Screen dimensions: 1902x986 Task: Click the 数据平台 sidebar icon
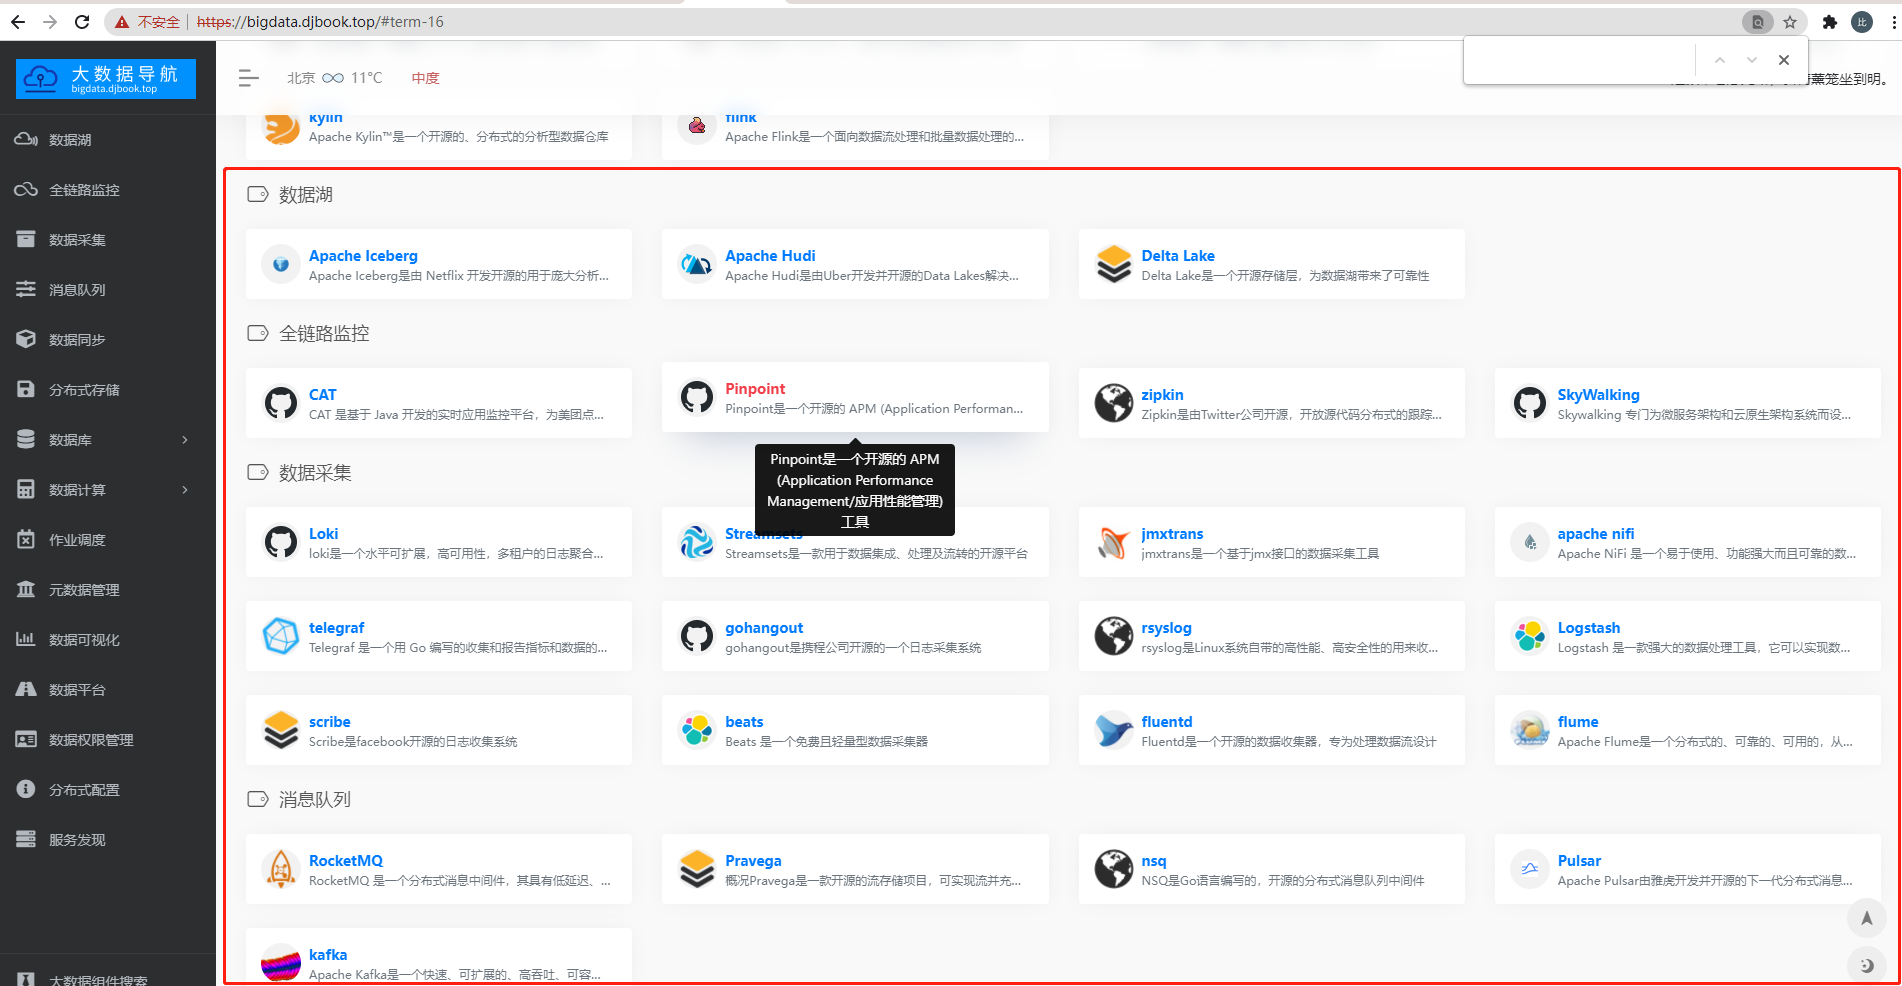coord(26,690)
